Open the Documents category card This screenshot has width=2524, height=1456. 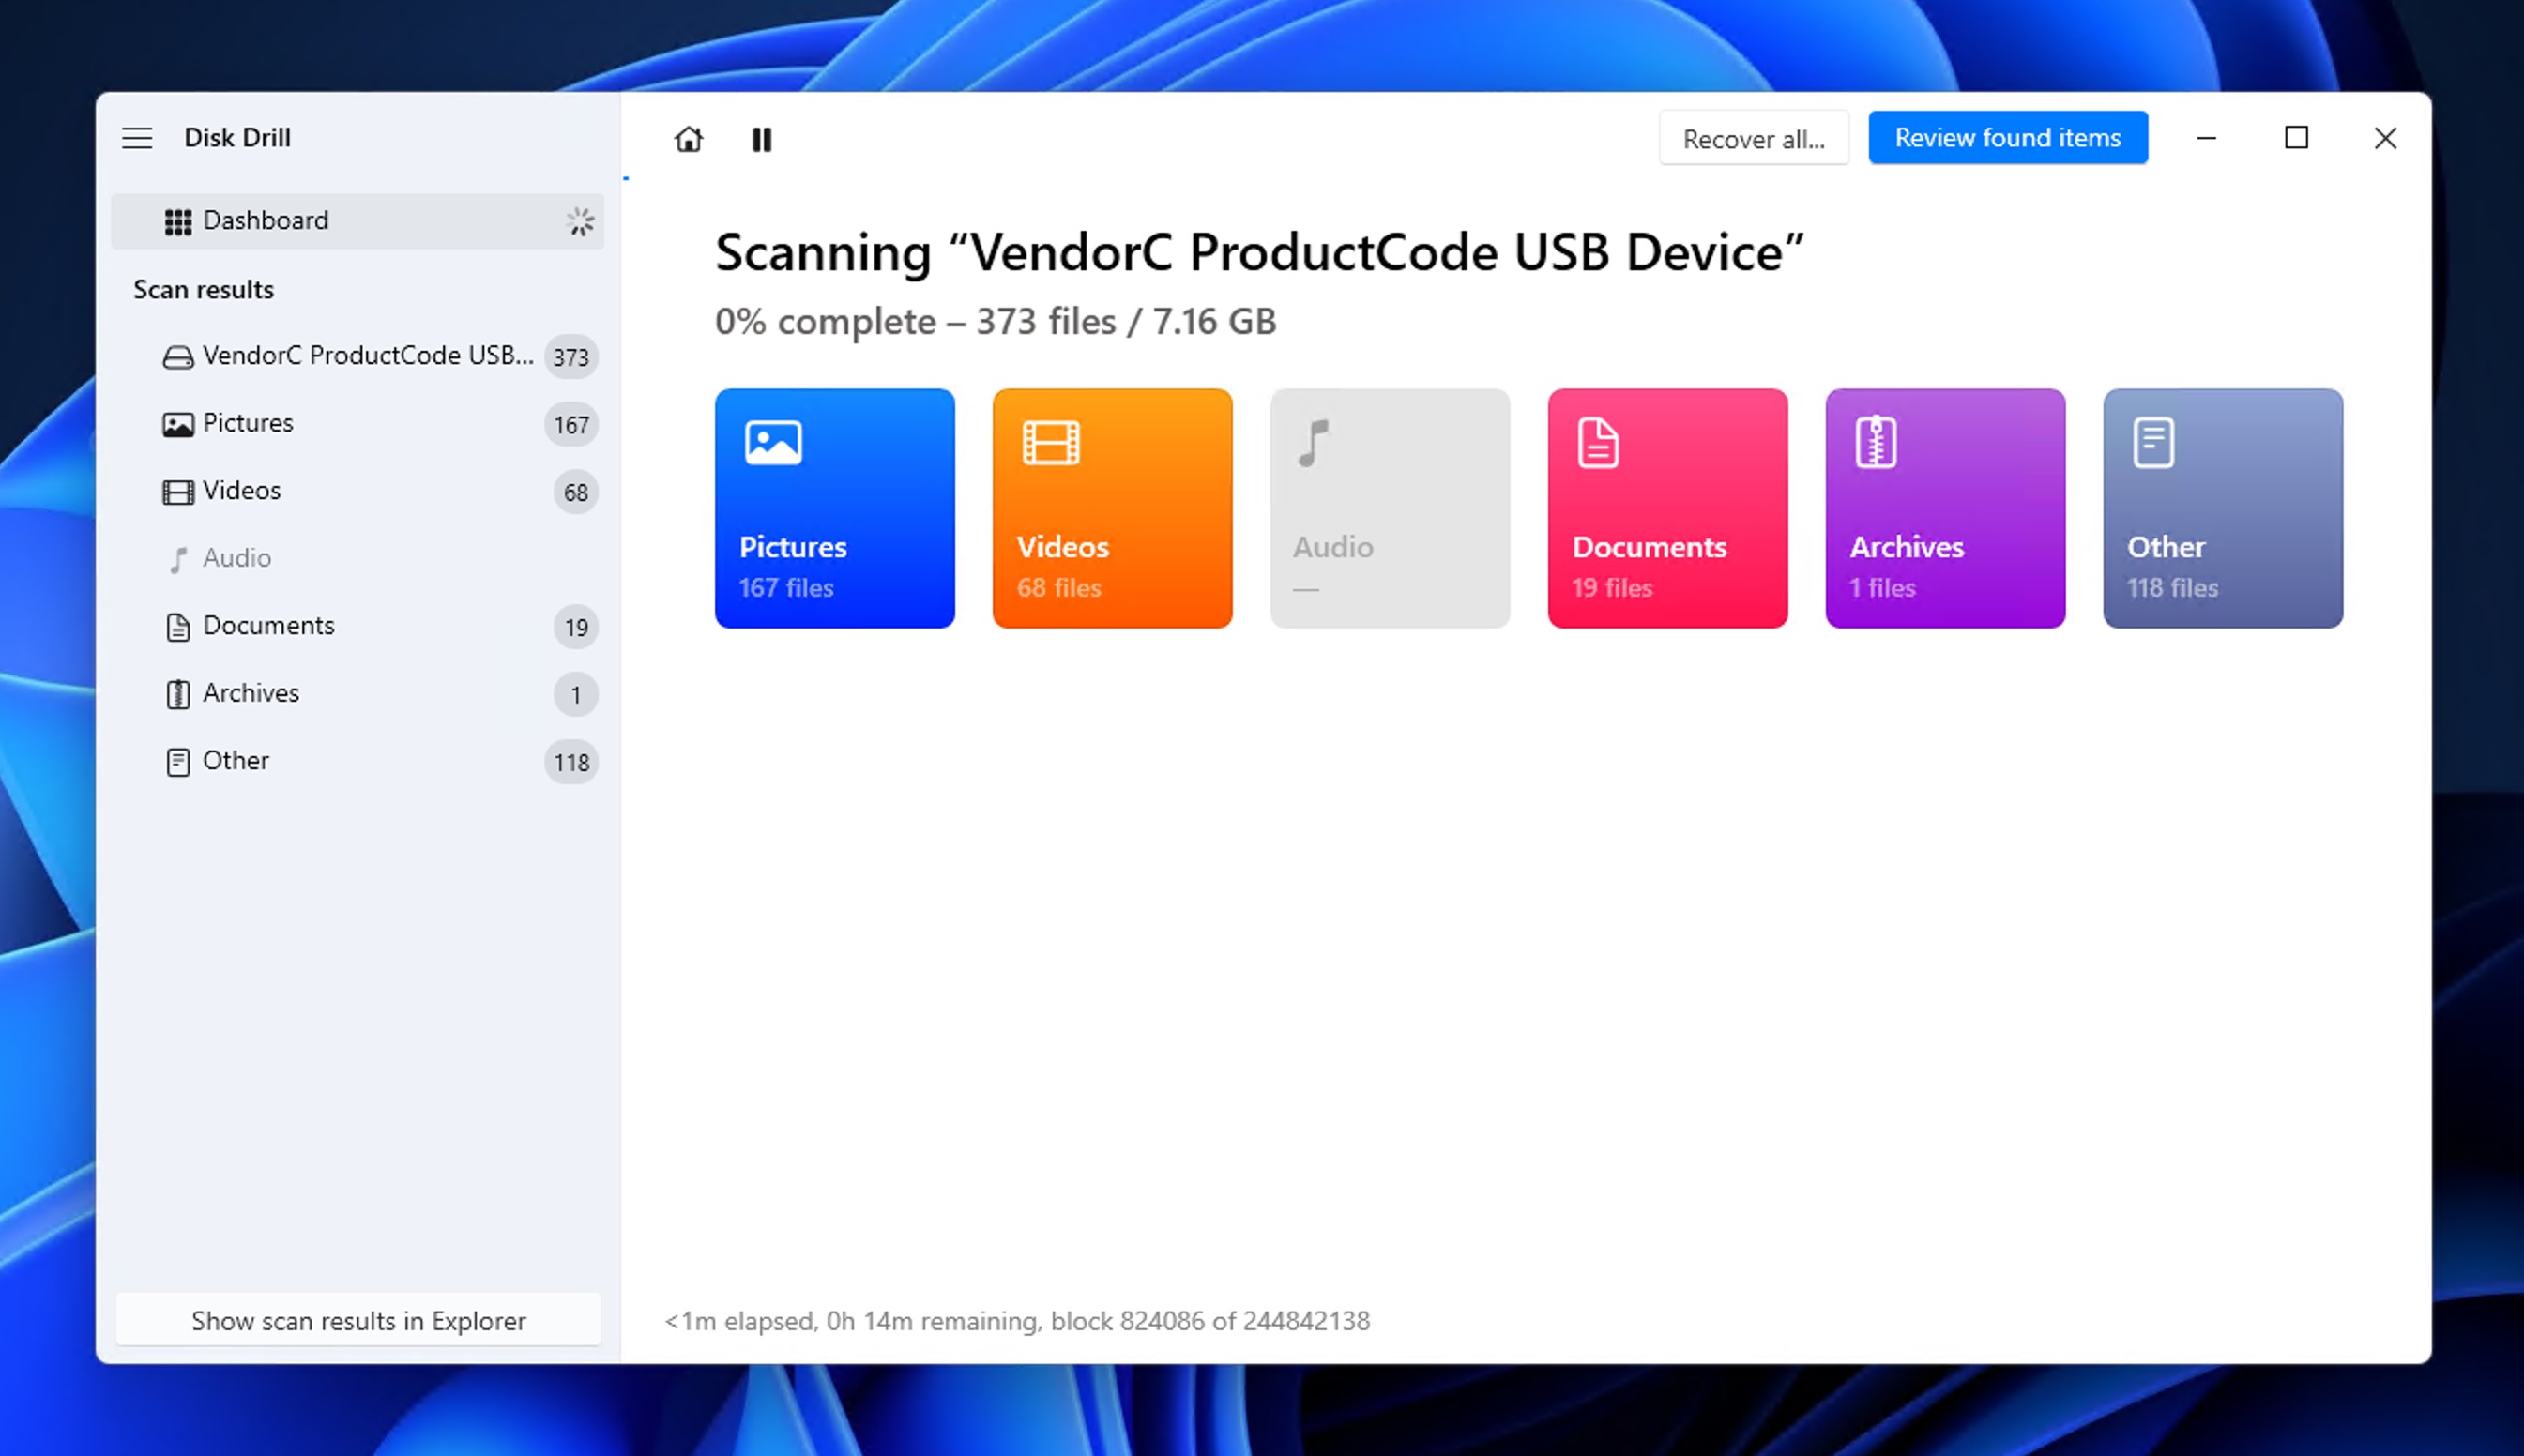click(1667, 510)
